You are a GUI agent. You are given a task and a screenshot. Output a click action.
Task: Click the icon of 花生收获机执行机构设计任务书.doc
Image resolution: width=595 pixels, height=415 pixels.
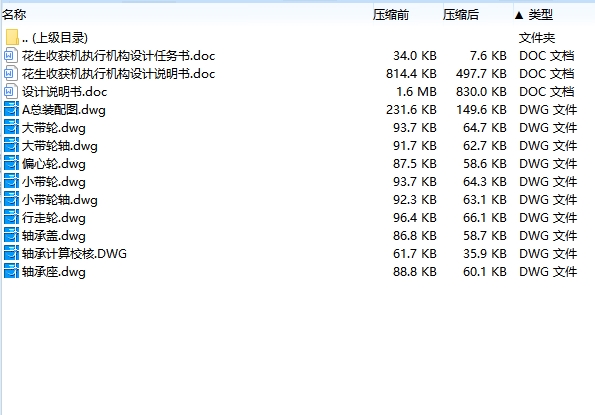coord(11,56)
